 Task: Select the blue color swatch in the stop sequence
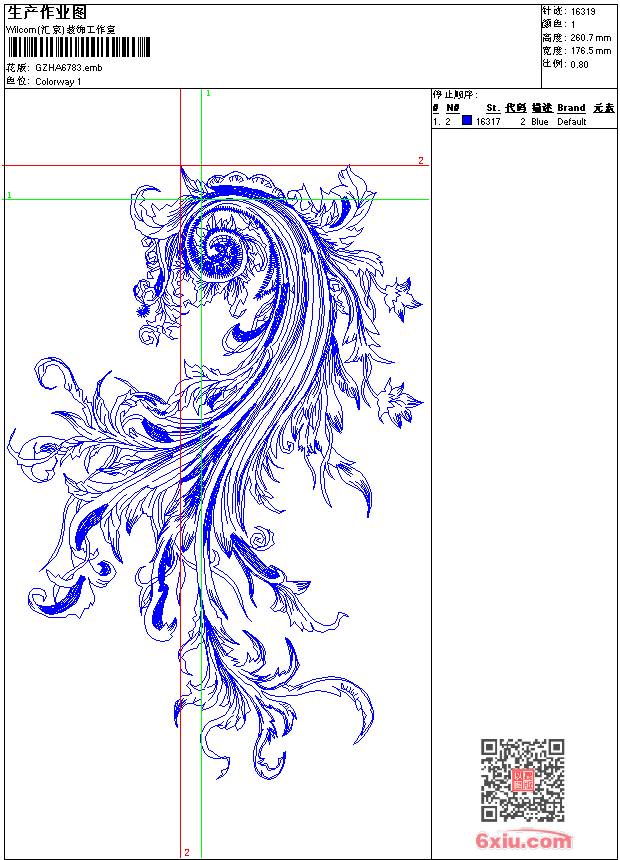pyautogui.click(x=466, y=121)
